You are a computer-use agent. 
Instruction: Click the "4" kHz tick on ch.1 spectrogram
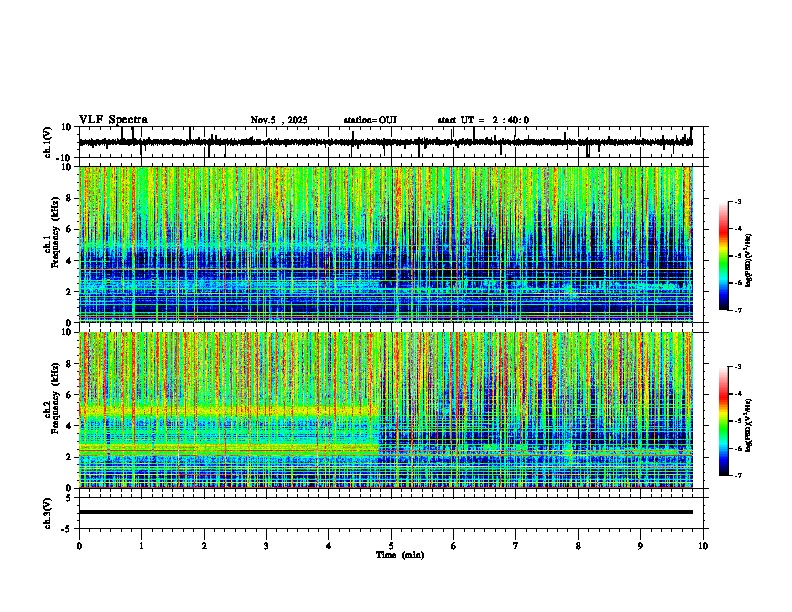(71, 261)
